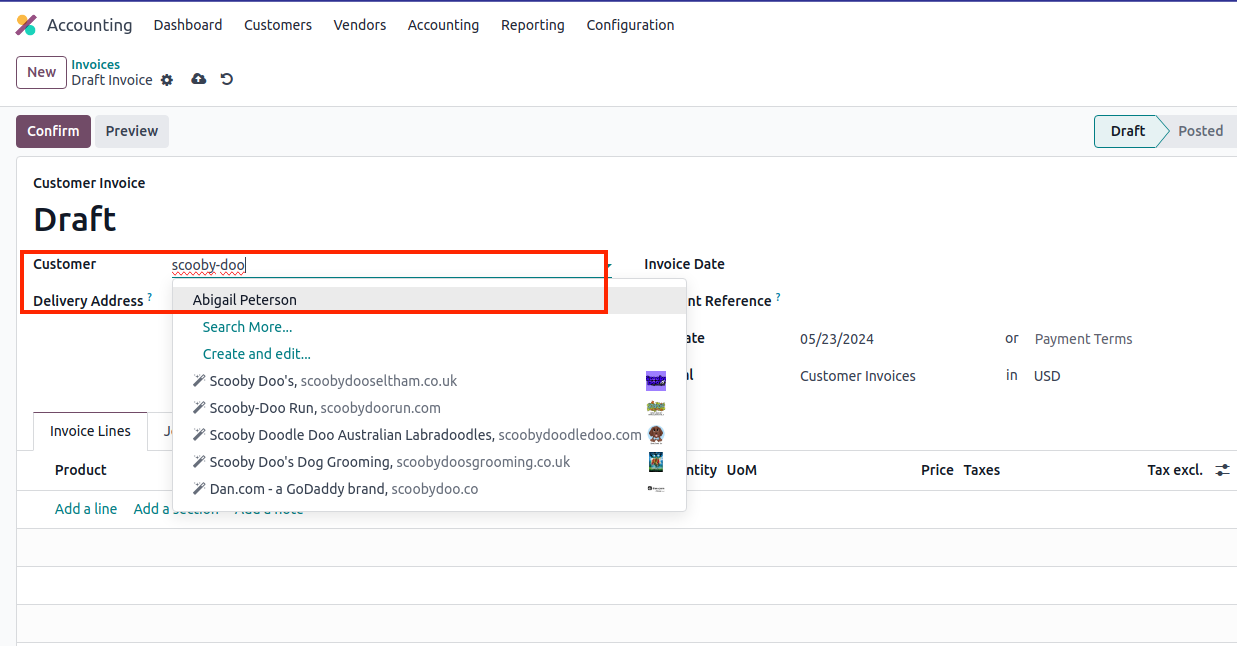Click the due date field 05/23/2024
This screenshot has width=1237, height=646.
tap(837, 339)
